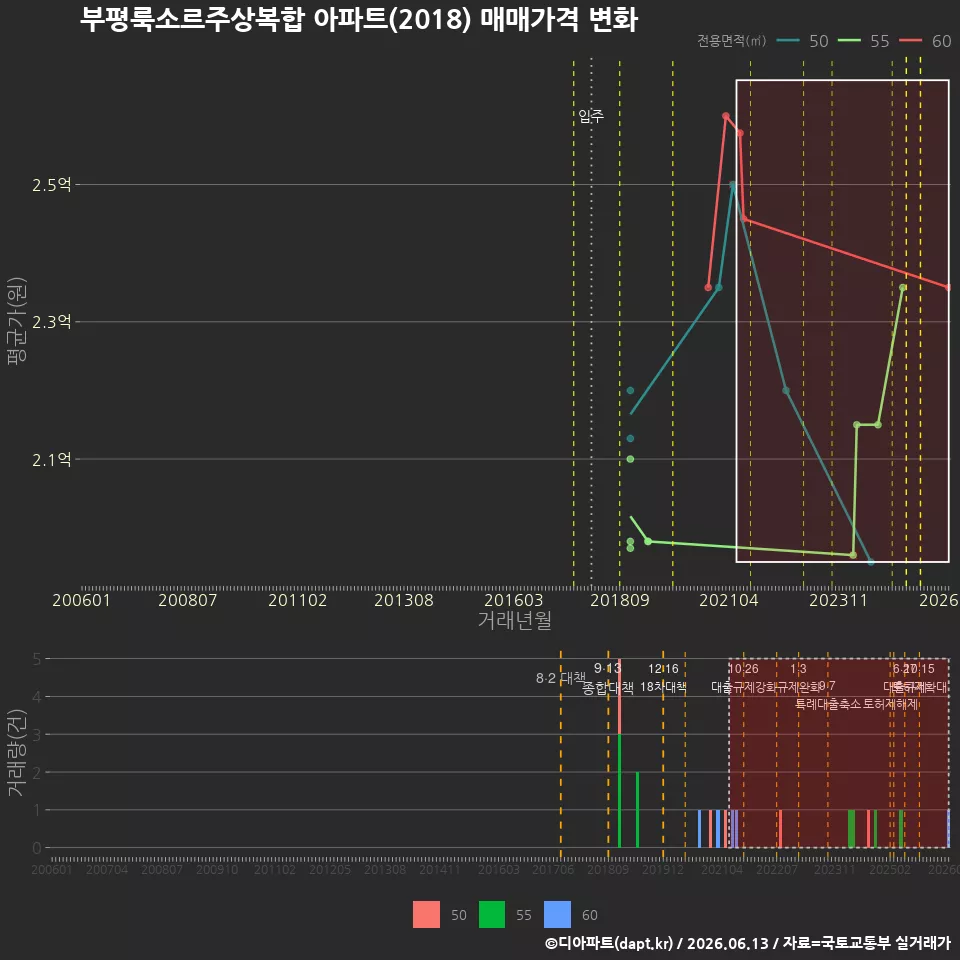Click the x-axis label 201809 in price chart
Screen dimensions: 960x960
[620, 600]
